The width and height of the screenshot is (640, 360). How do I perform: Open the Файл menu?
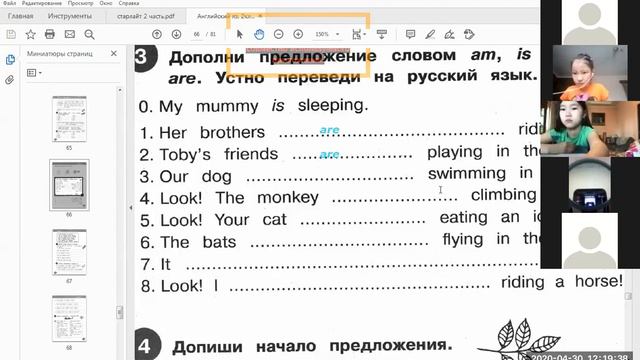pyautogui.click(x=9, y=3)
